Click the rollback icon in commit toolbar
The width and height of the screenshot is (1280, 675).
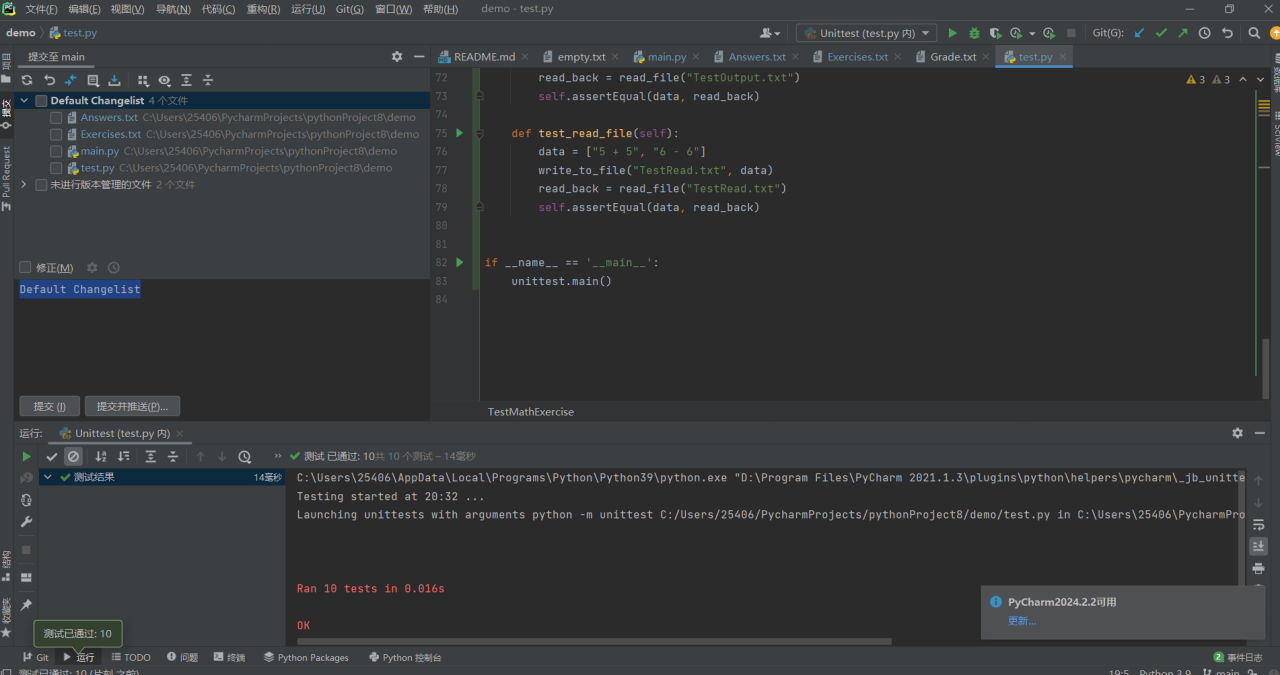[49, 80]
